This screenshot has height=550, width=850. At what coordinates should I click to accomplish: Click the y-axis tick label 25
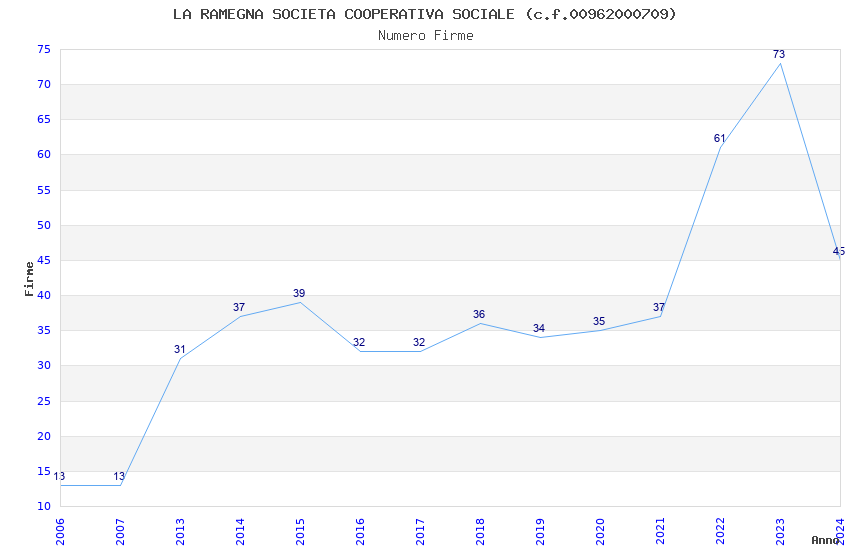(44, 402)
